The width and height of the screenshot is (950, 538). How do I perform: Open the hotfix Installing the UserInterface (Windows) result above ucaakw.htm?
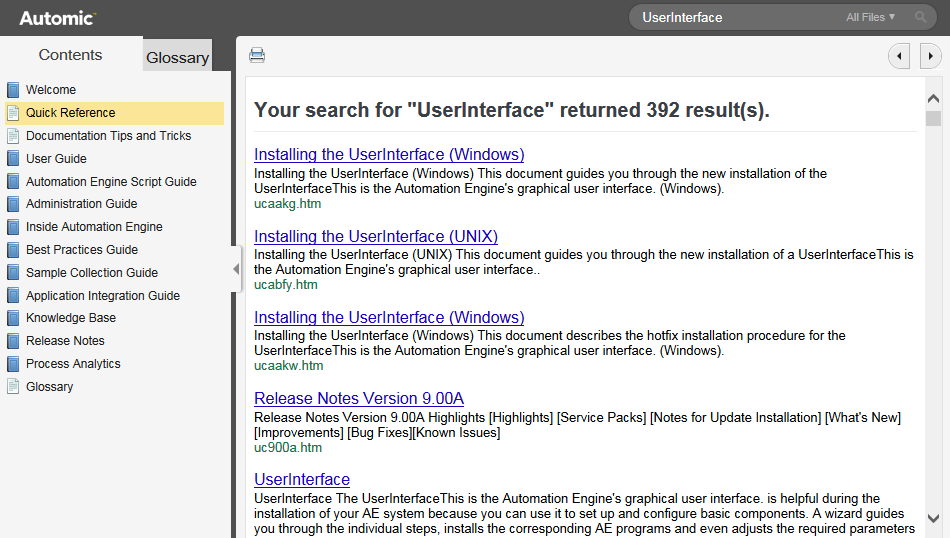(389, 317)
